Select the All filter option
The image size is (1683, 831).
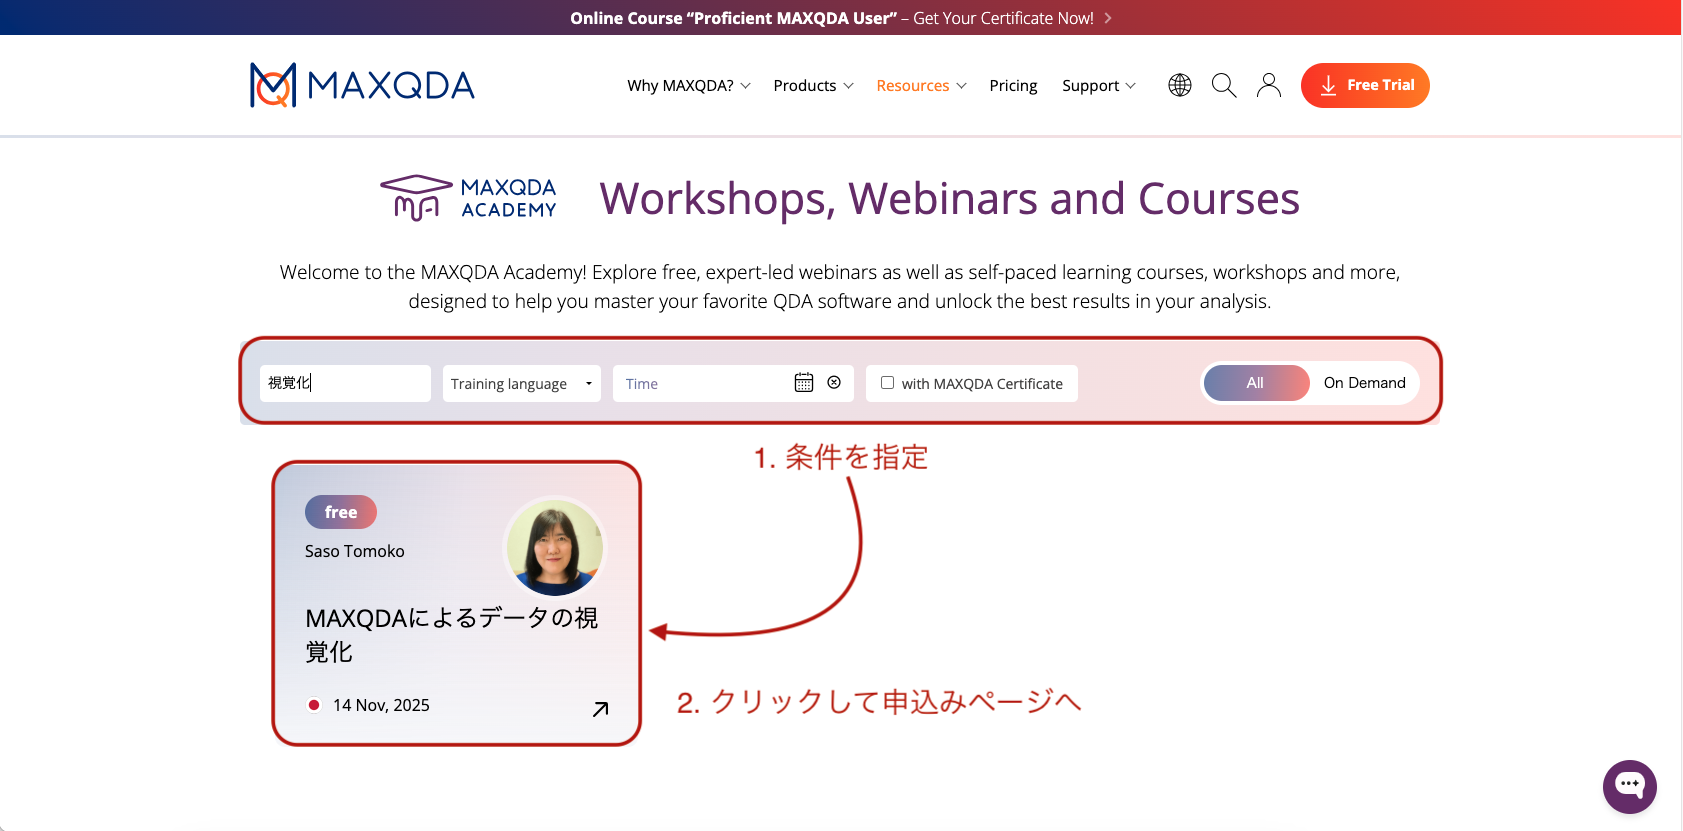point(1255,383)
